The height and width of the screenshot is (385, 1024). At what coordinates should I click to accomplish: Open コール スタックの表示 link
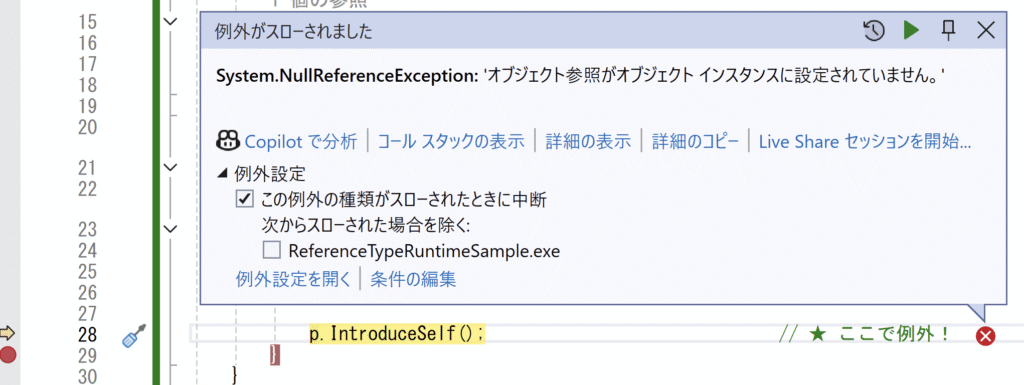pyautogui.click(x=451, y=141)
